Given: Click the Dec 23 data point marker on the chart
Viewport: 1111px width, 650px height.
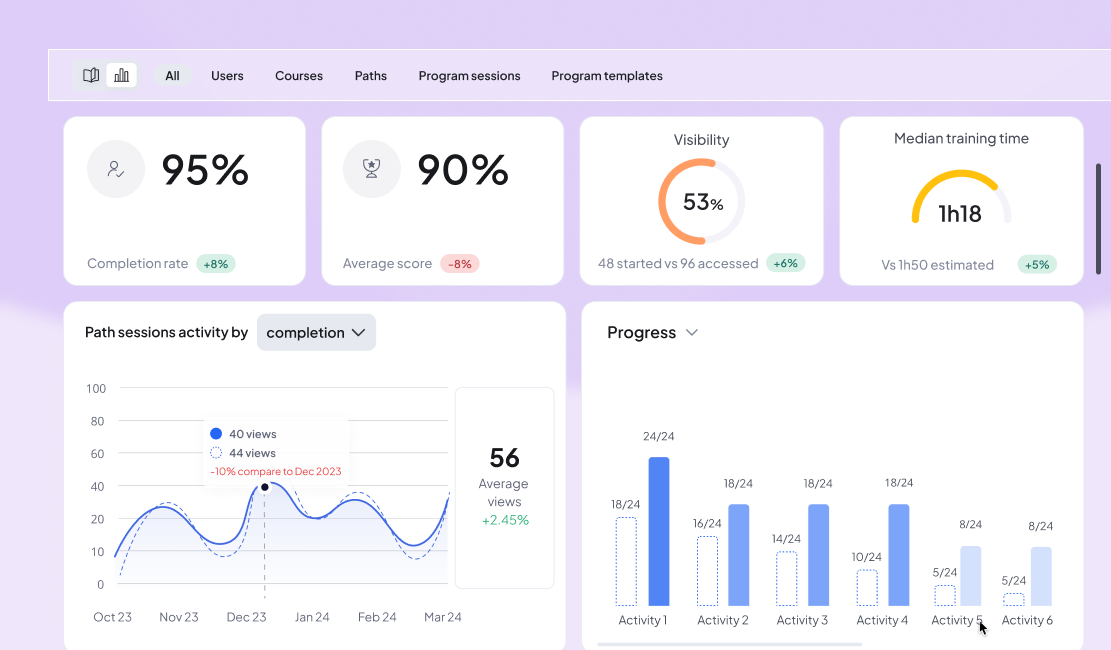Looking at the screenshot, I should pos(264,486).
